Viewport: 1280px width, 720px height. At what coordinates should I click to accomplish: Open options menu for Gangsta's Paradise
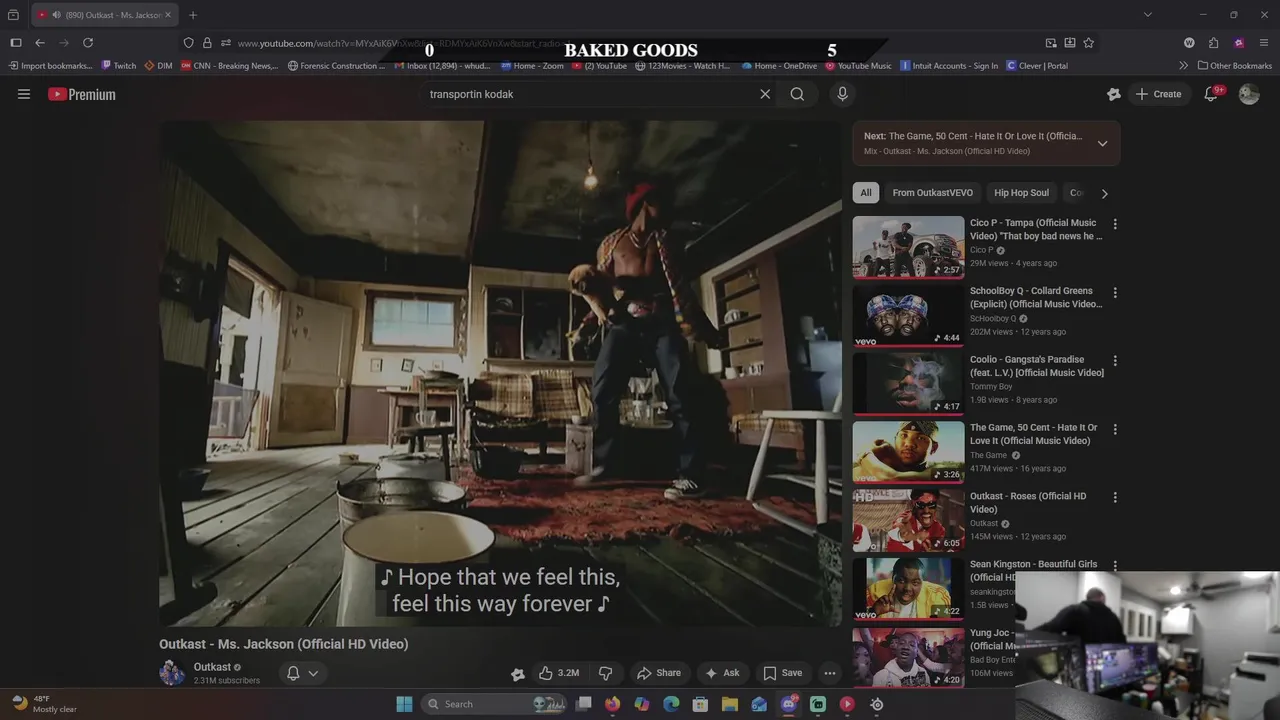click(x=1115, y=360)
